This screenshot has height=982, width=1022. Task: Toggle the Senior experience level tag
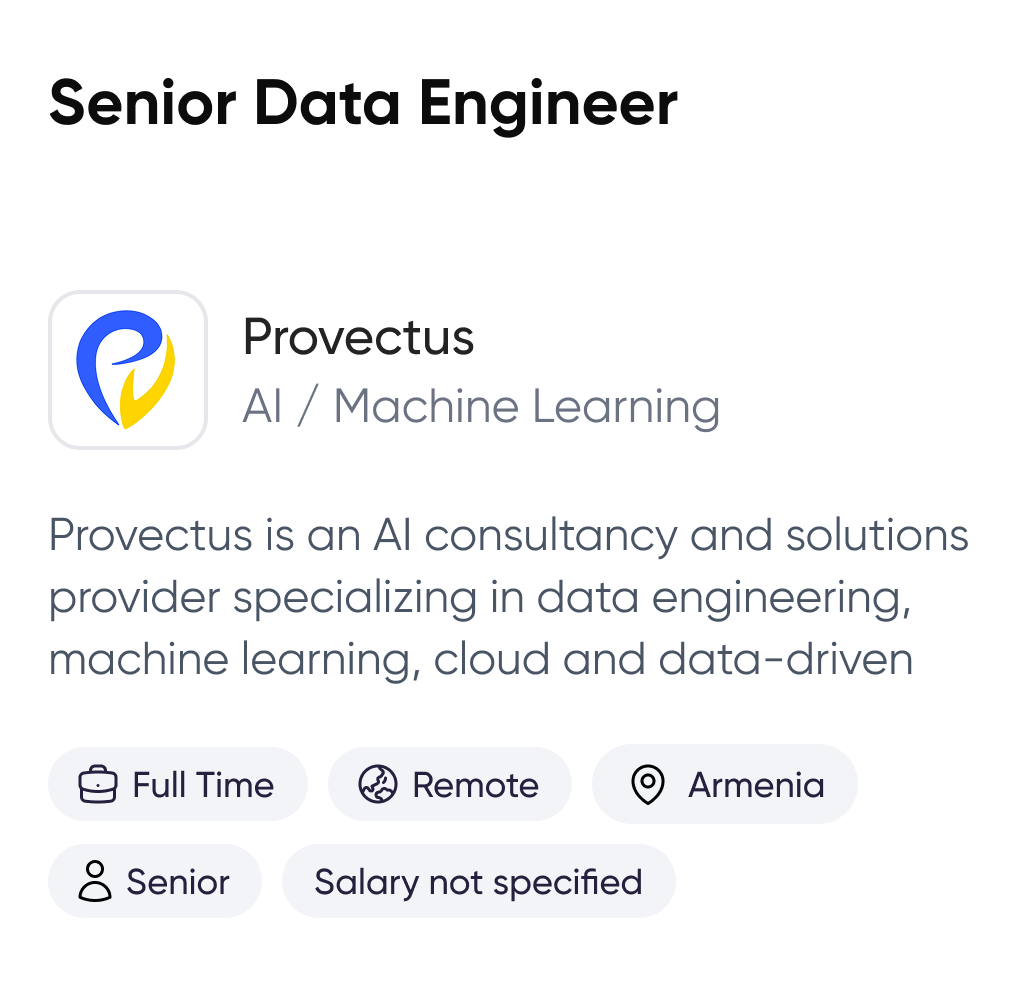(154, 881)
